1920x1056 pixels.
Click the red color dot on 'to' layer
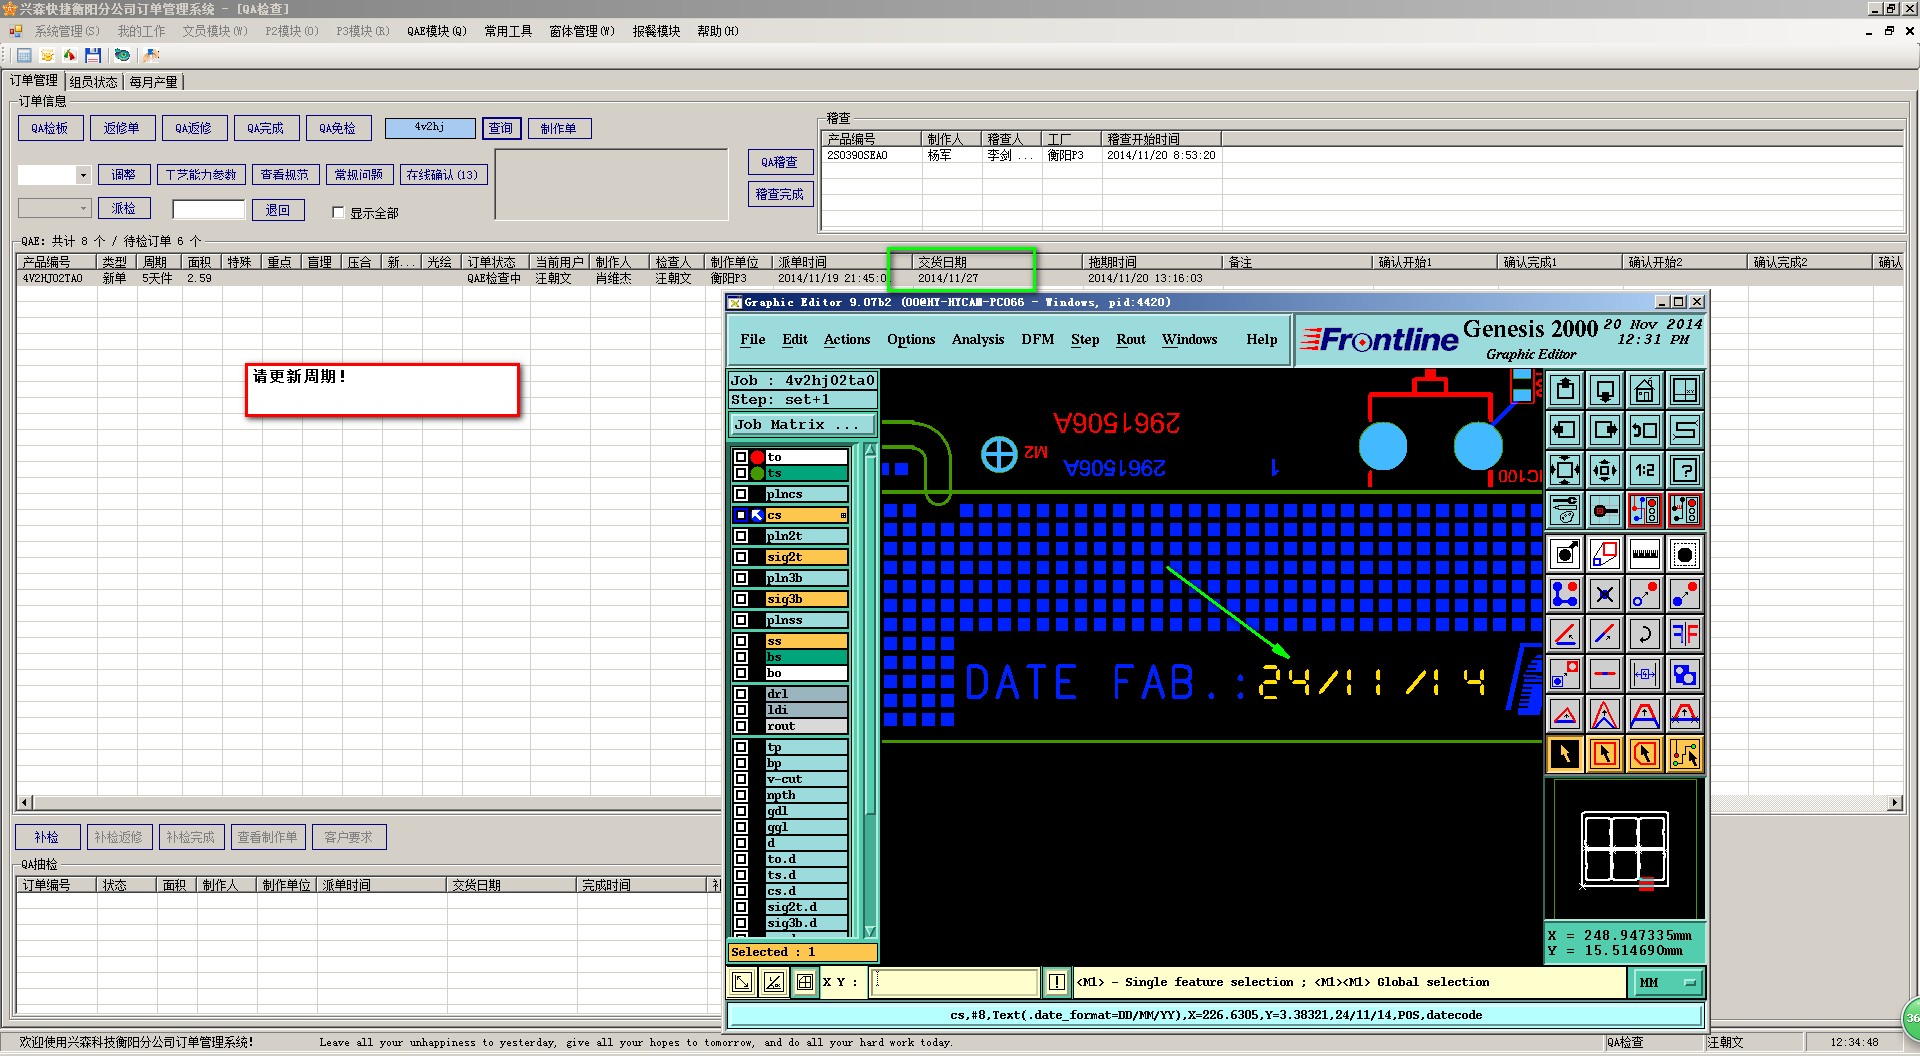click(x=758, y=457)
